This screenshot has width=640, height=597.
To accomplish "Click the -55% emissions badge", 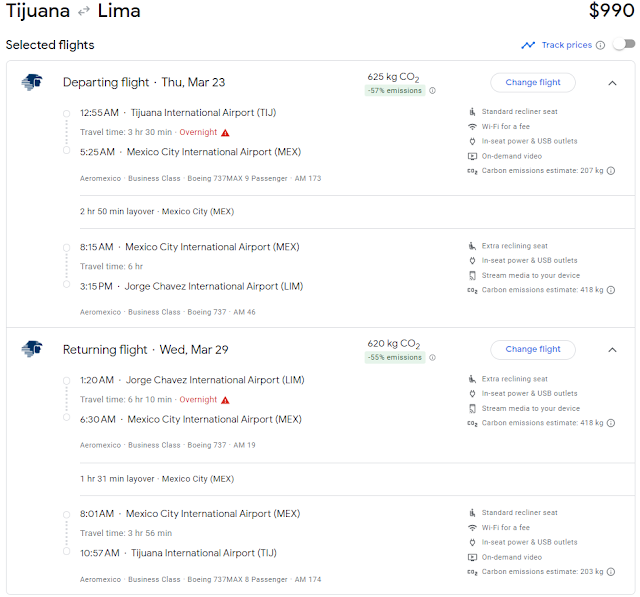I will coord(395,357).
